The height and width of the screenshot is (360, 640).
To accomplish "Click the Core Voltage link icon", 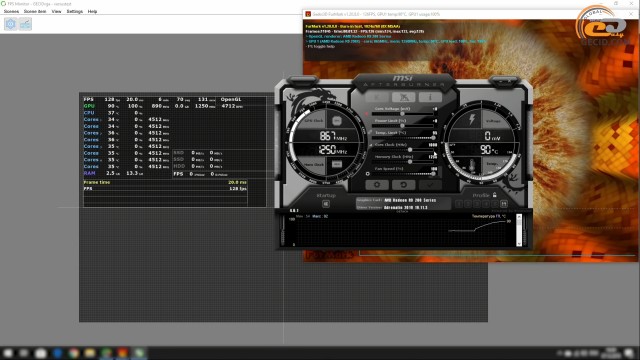I will pyautogui.click(x=366, y=114).
